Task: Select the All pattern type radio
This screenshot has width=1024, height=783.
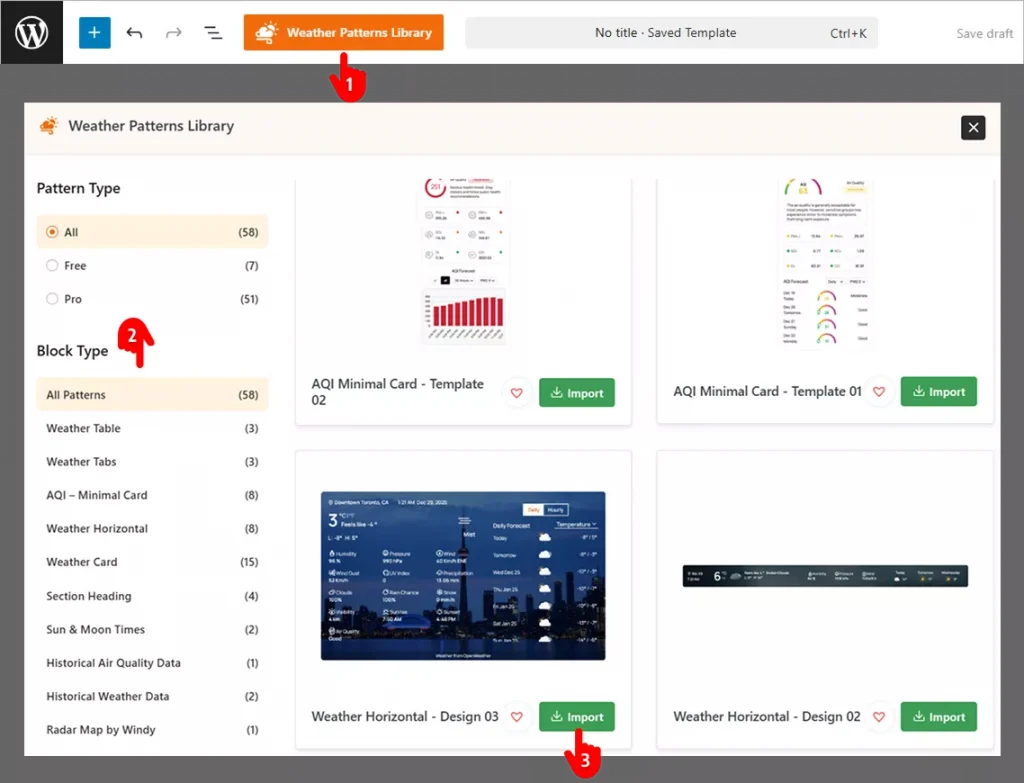Action: click(x=51, y=231)
